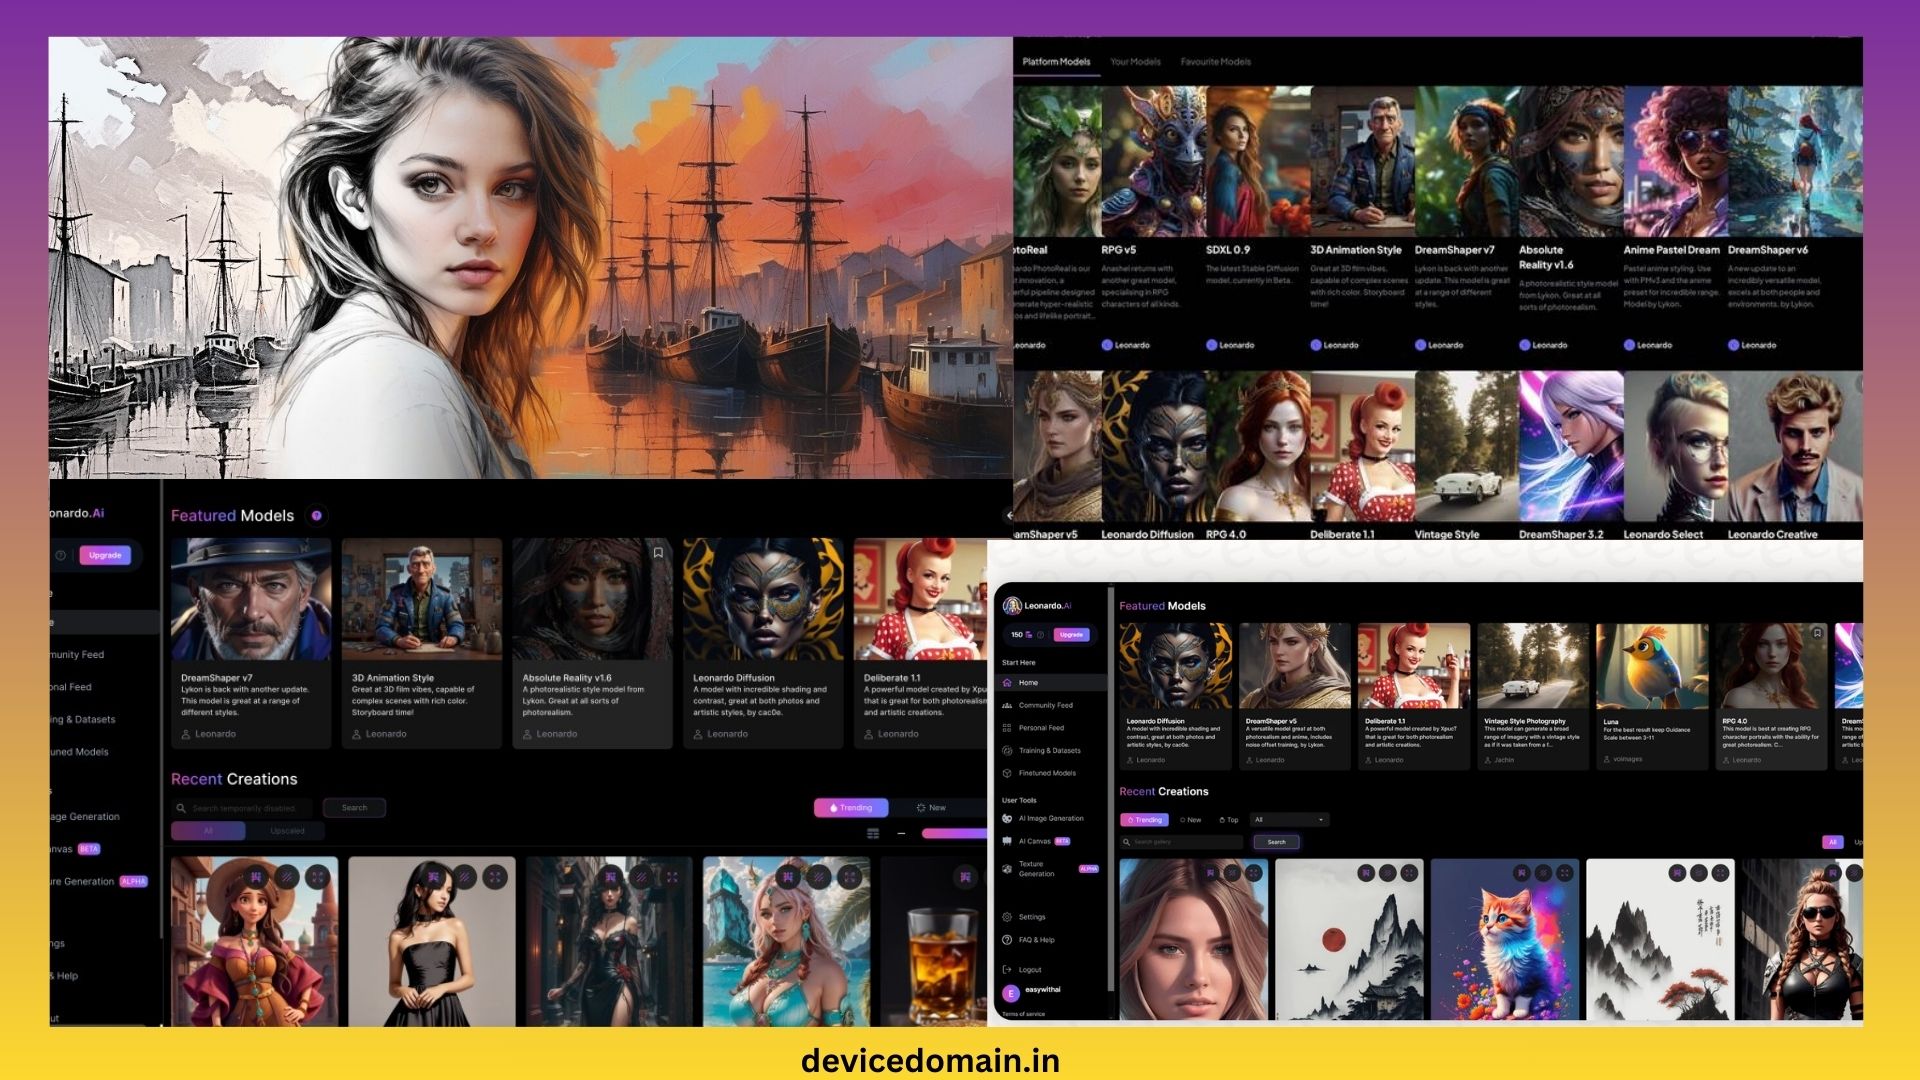Select the Top filter option
This screenshot has width=1920, height=1080.
pyautogui.click(x=1229, y=820)
